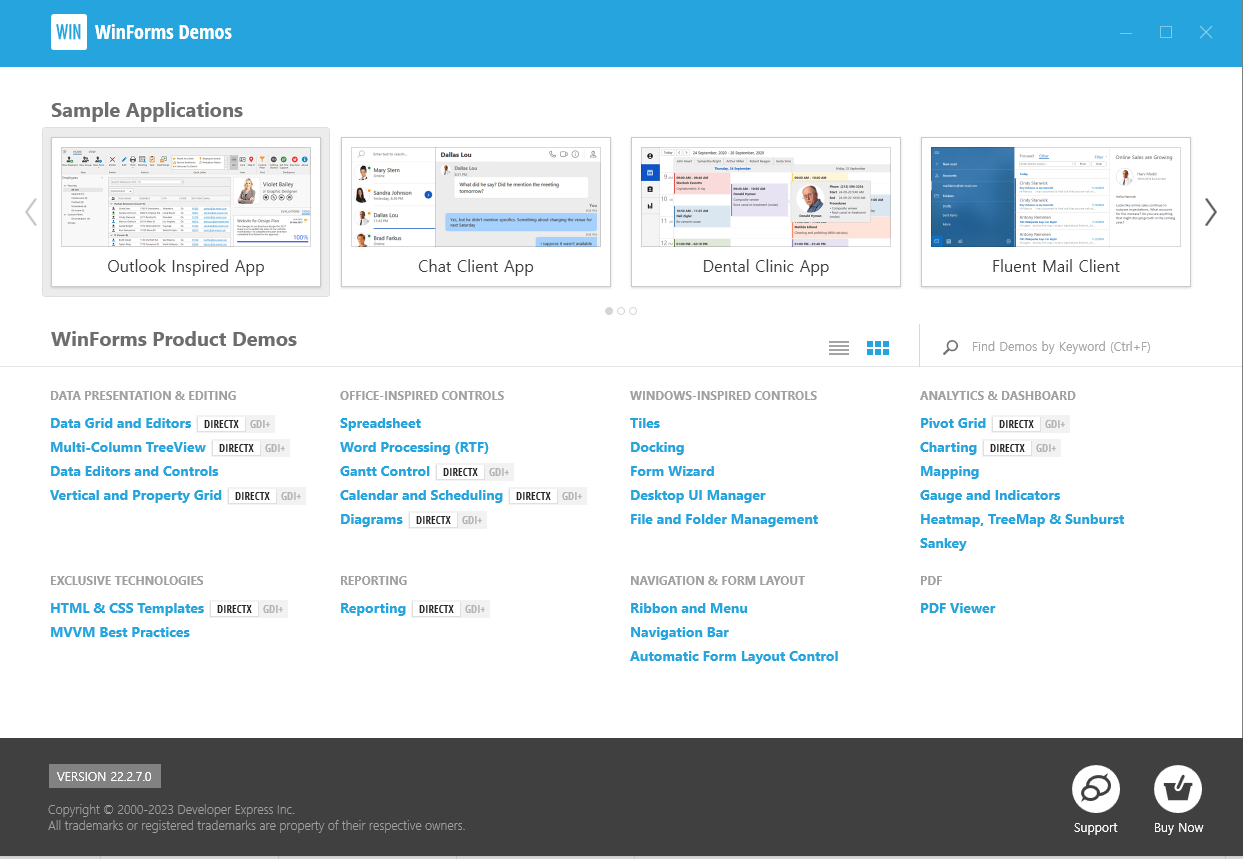Launch Gantt Control with DIRECTX
1243x859 pixels.
tap(461, 472)
